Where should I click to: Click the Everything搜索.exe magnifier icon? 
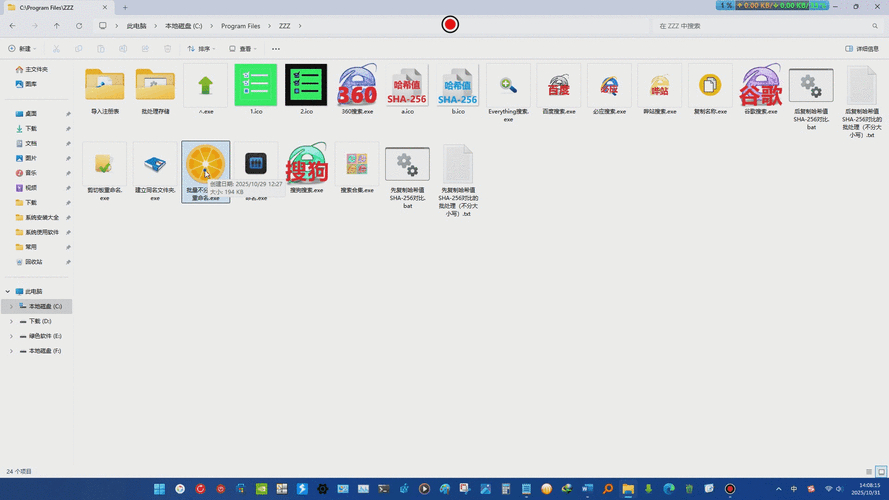508,86
